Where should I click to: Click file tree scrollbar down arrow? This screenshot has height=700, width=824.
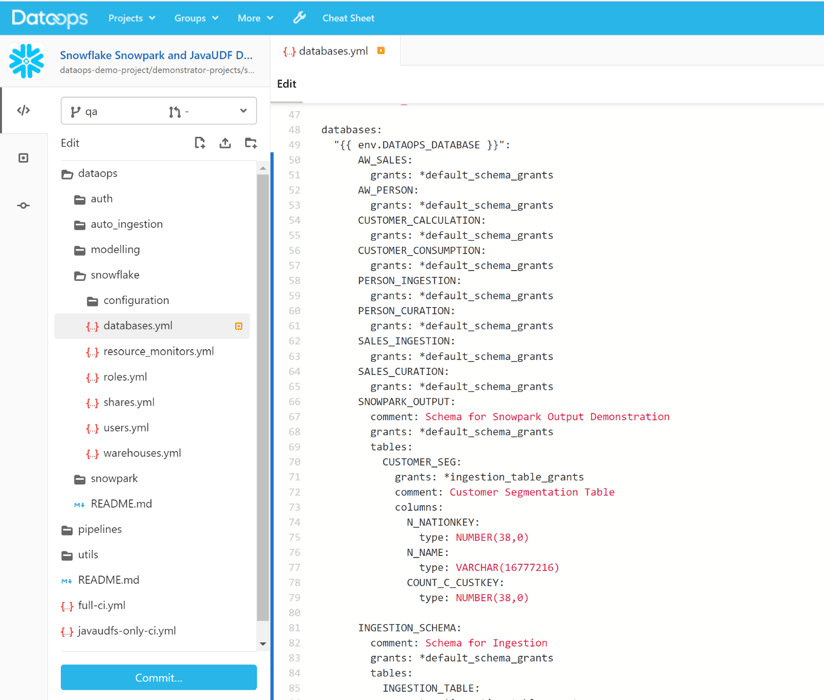263,643
